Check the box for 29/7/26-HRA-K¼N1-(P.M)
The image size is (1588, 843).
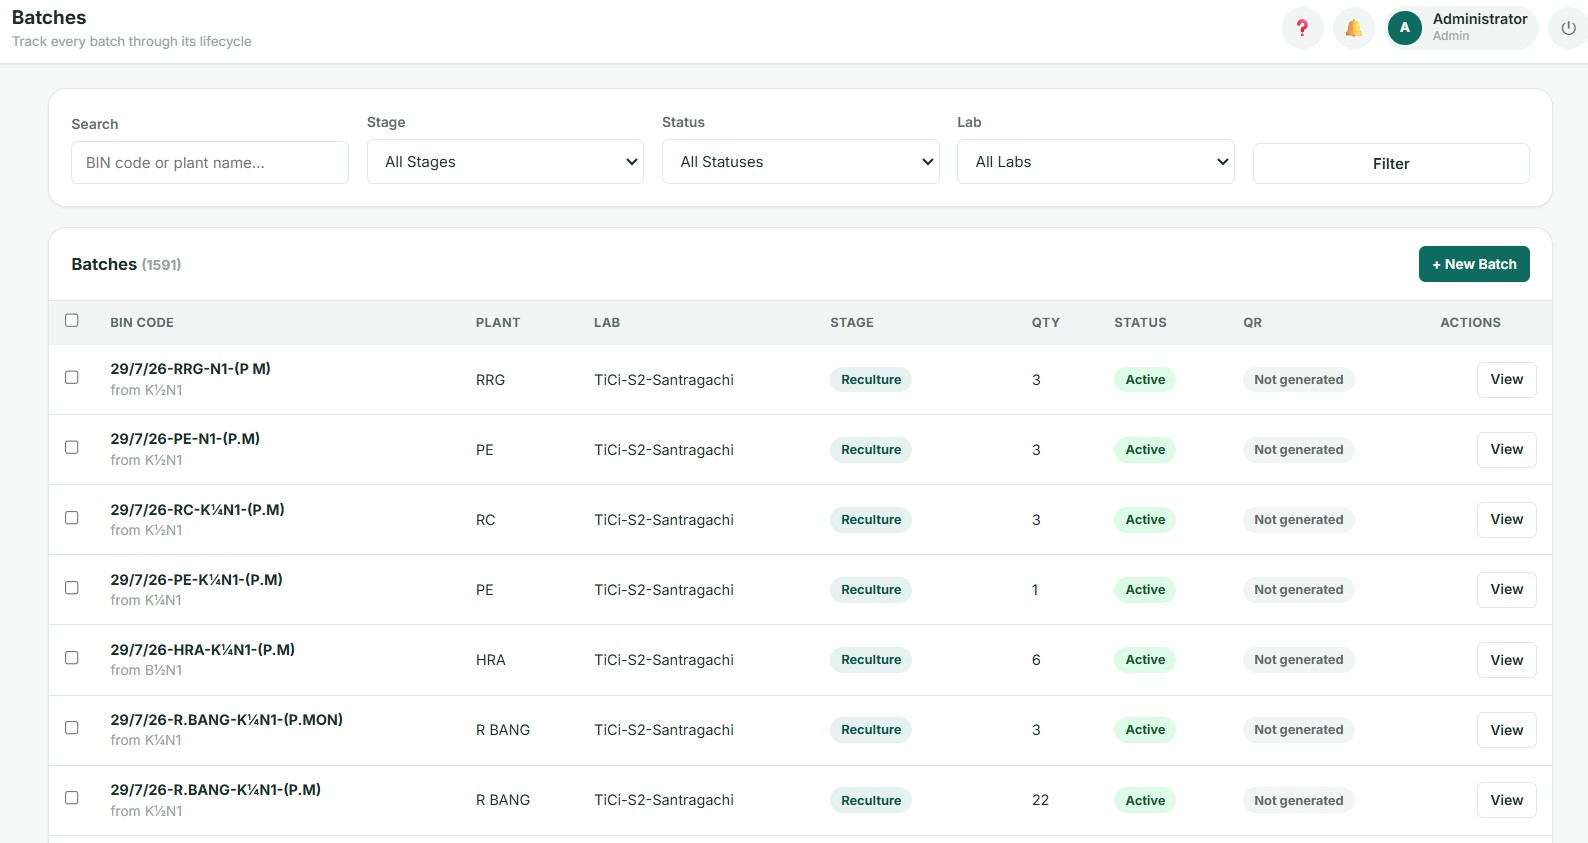[72, 657]
